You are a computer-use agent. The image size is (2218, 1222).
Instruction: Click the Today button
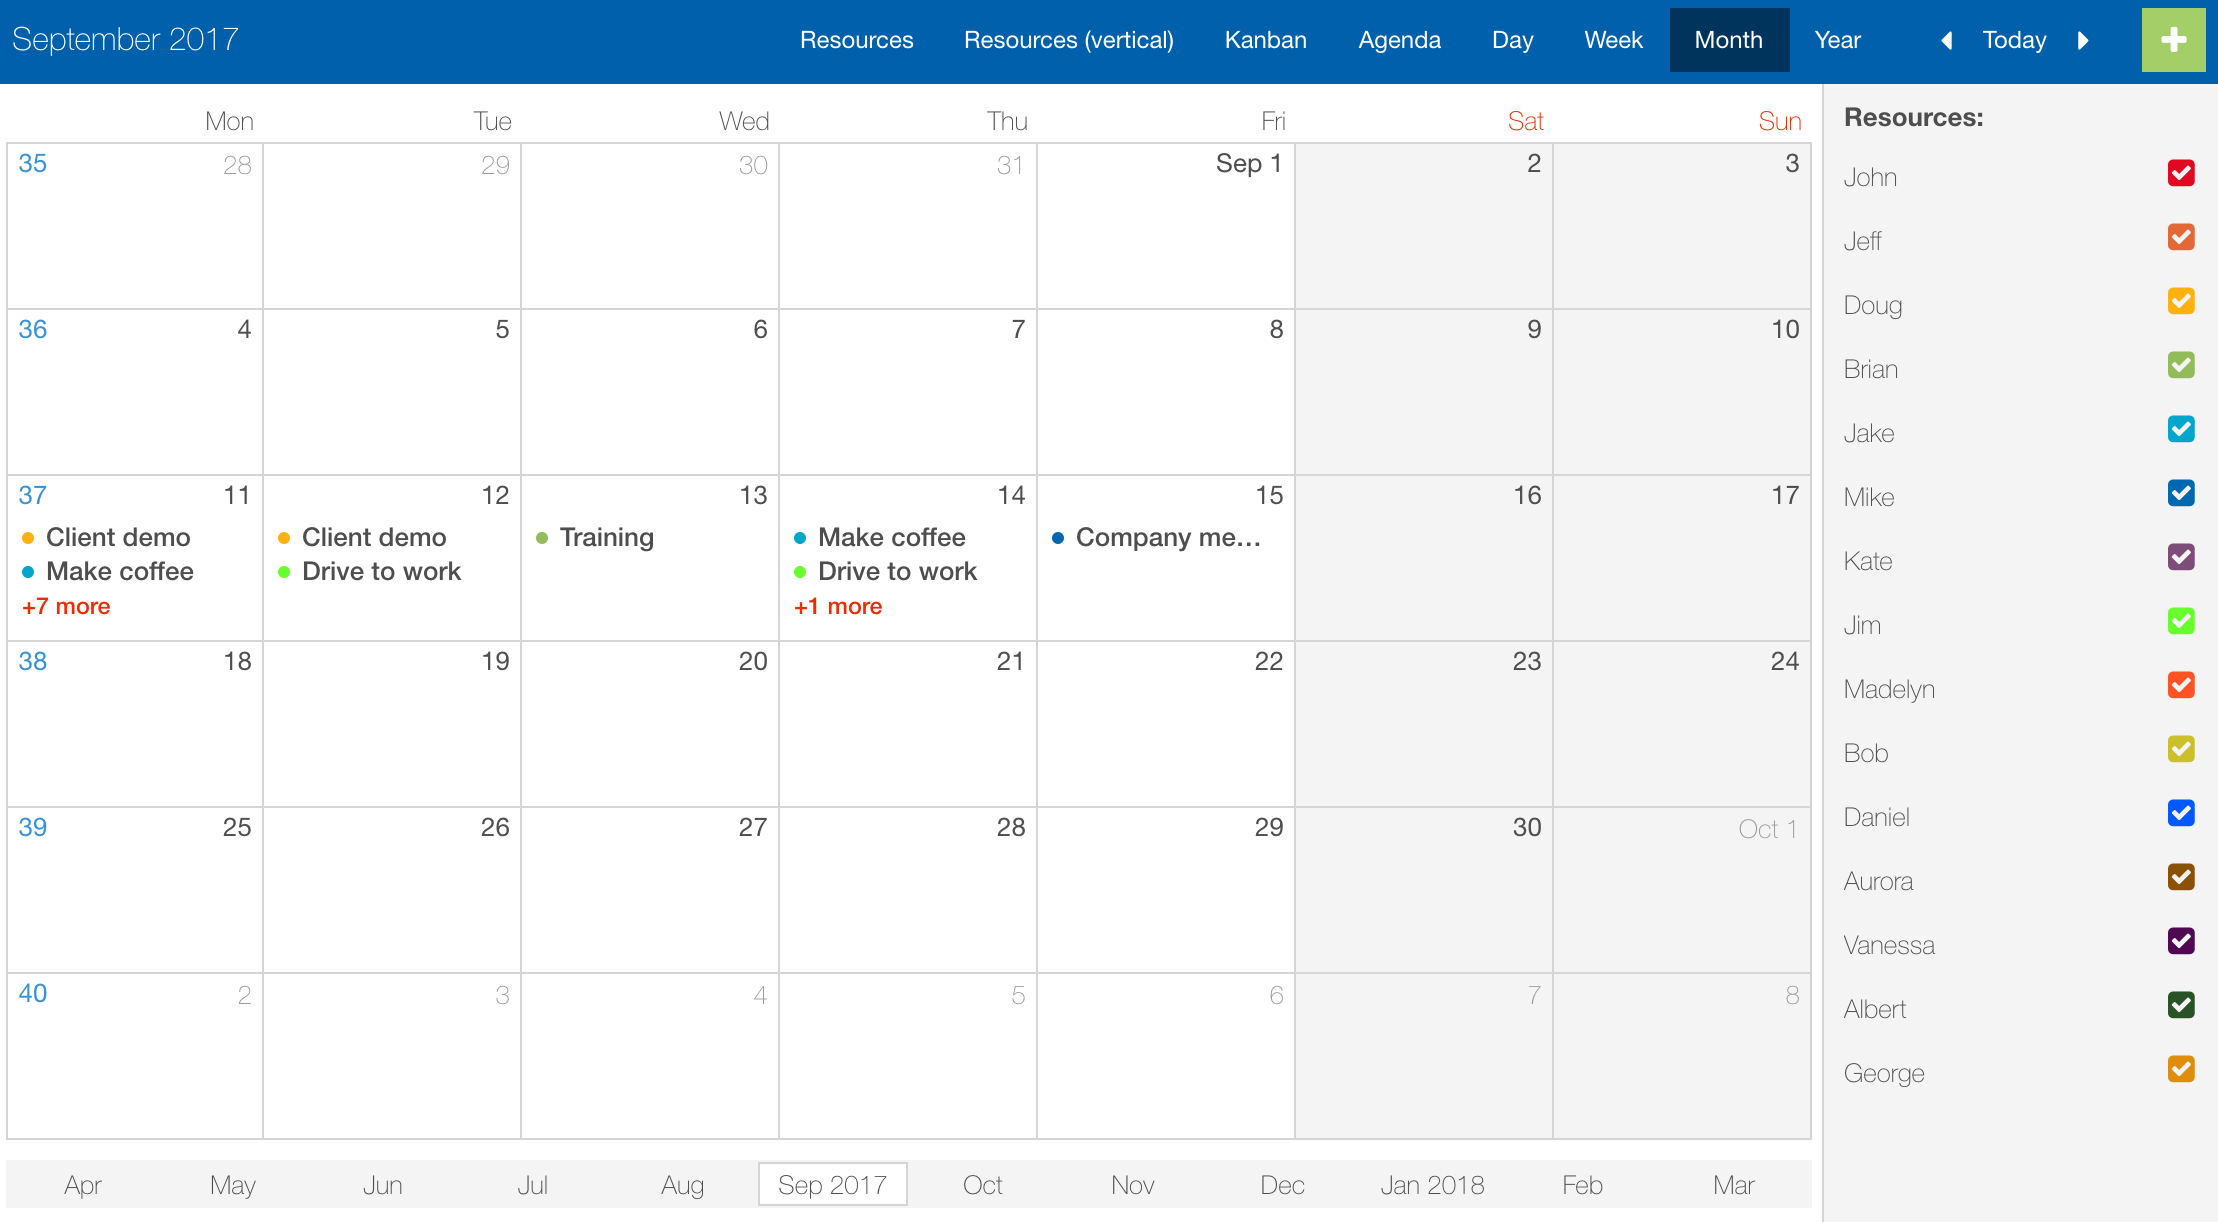pos(2014,40)
